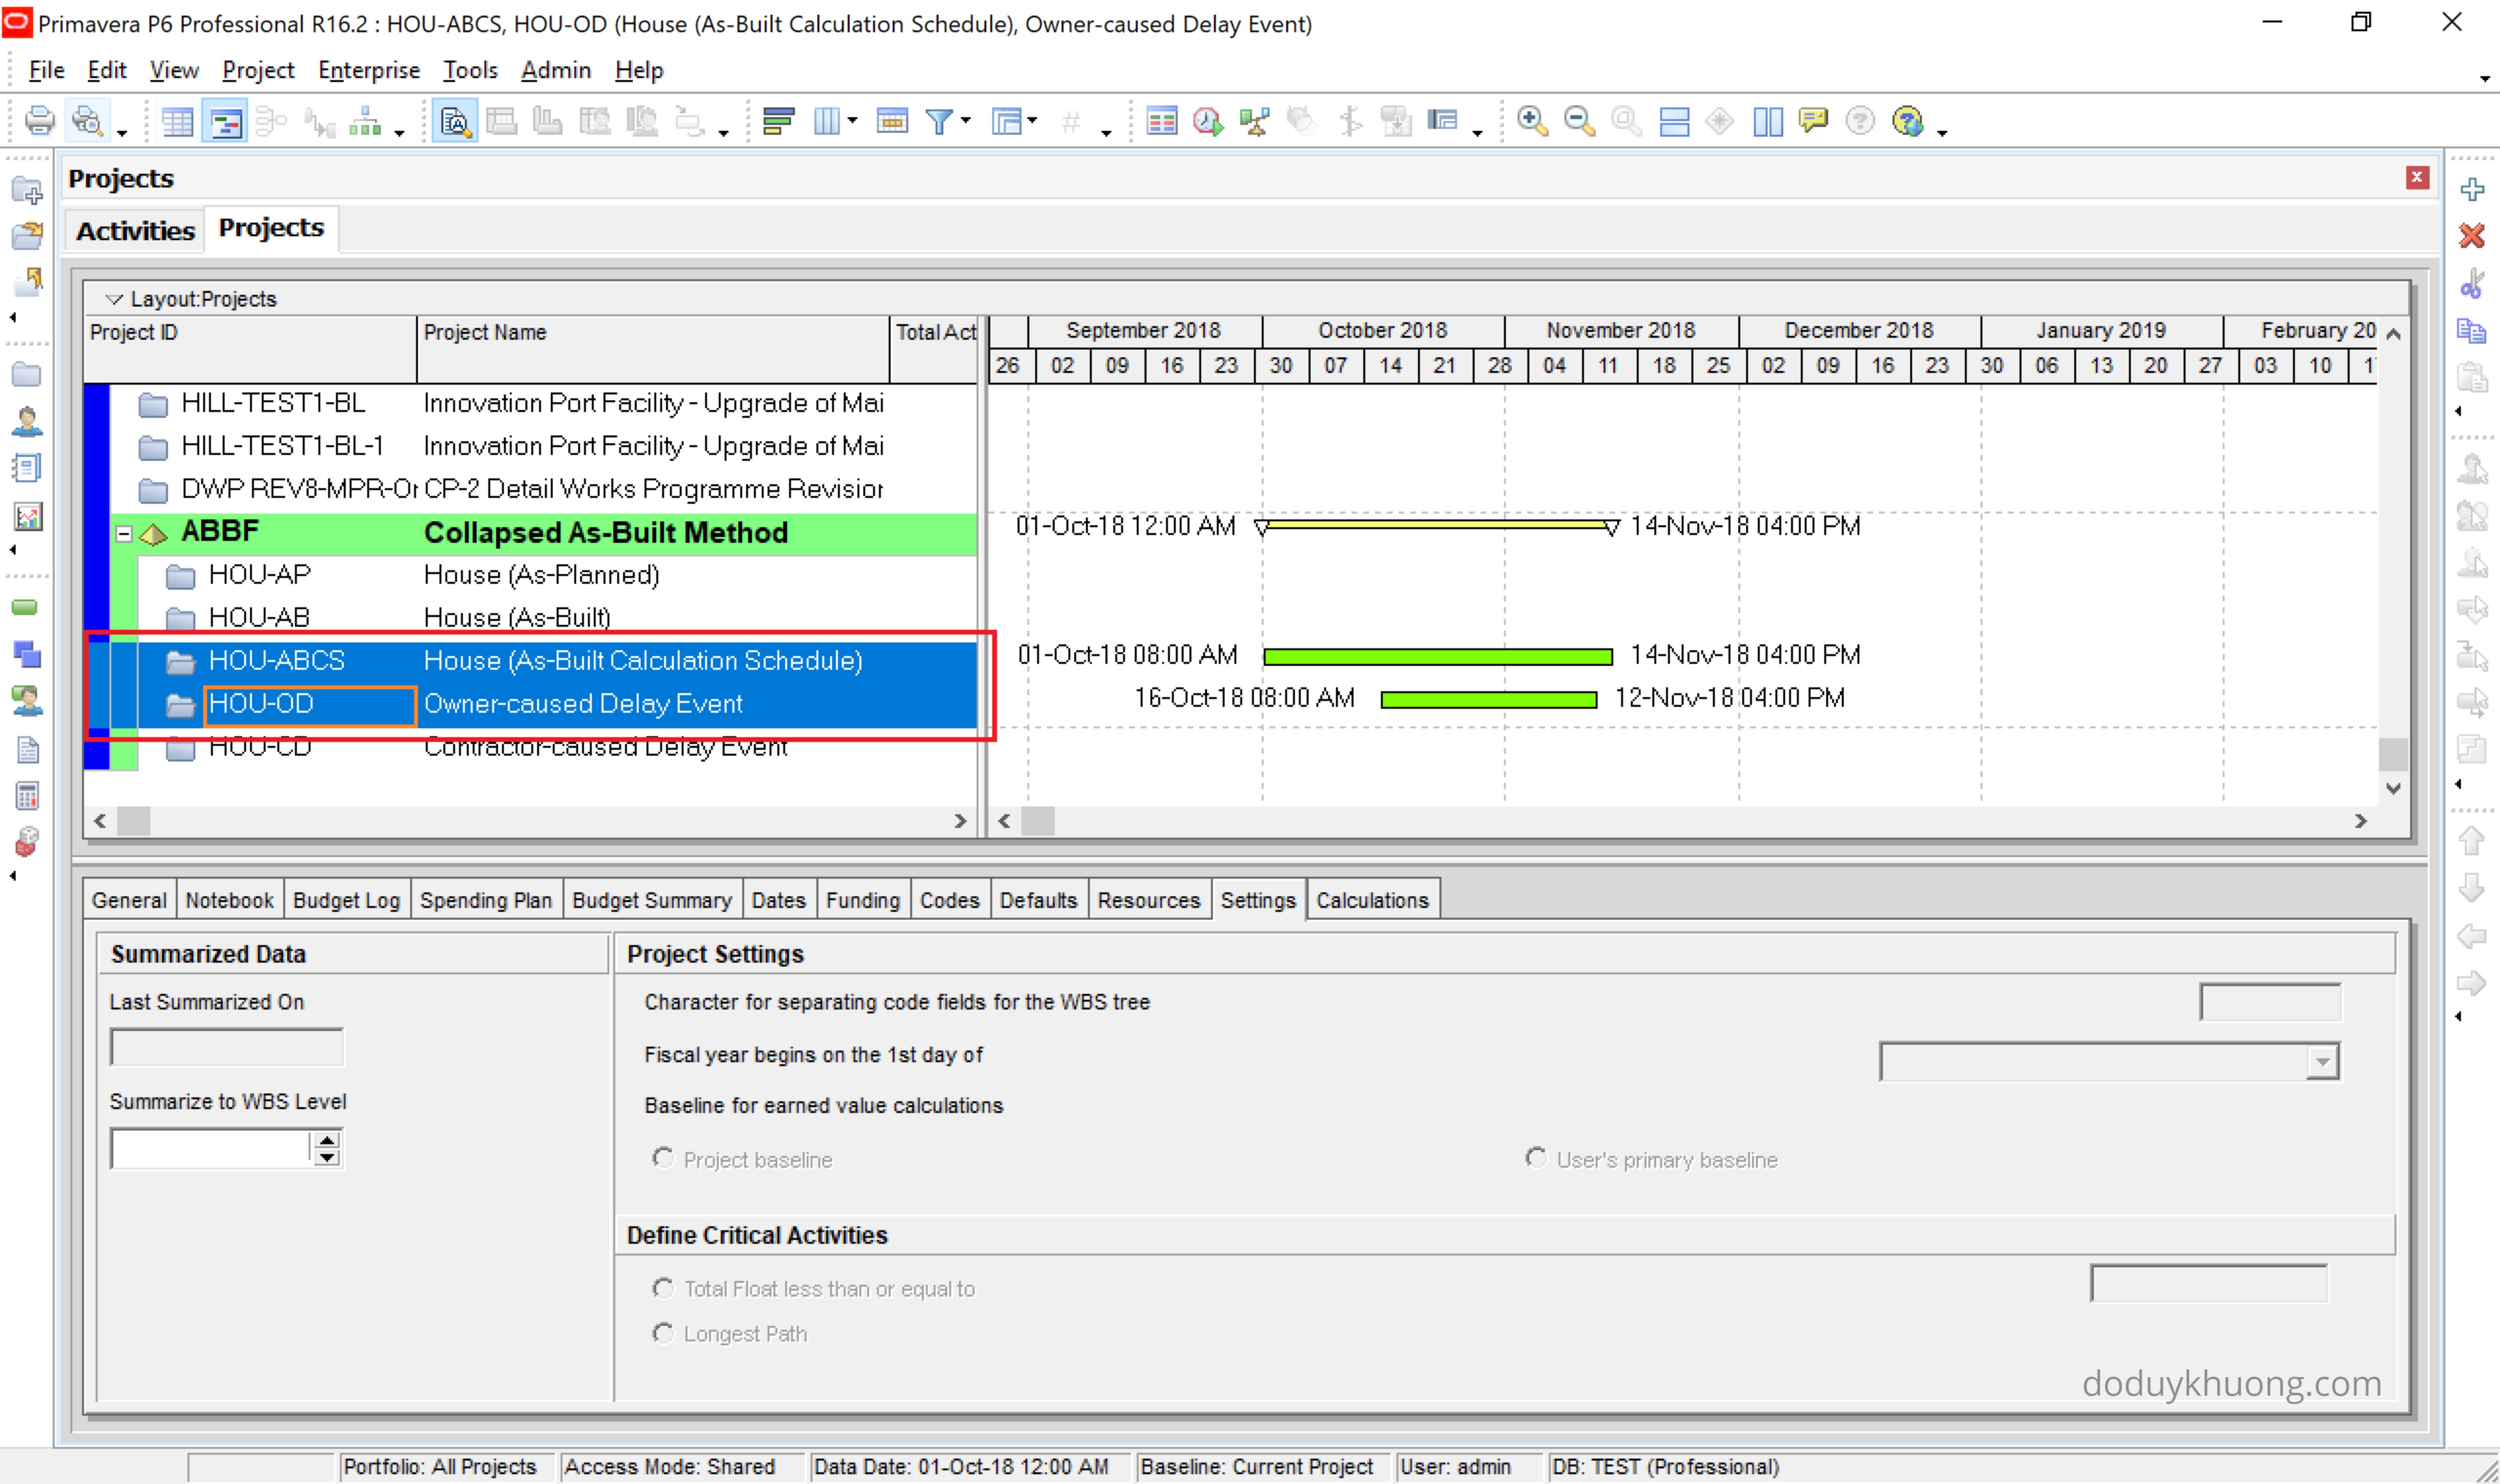Click the red X delete icon
The width and height of the screenshot is (2500, 1484).
[2472, 236]
